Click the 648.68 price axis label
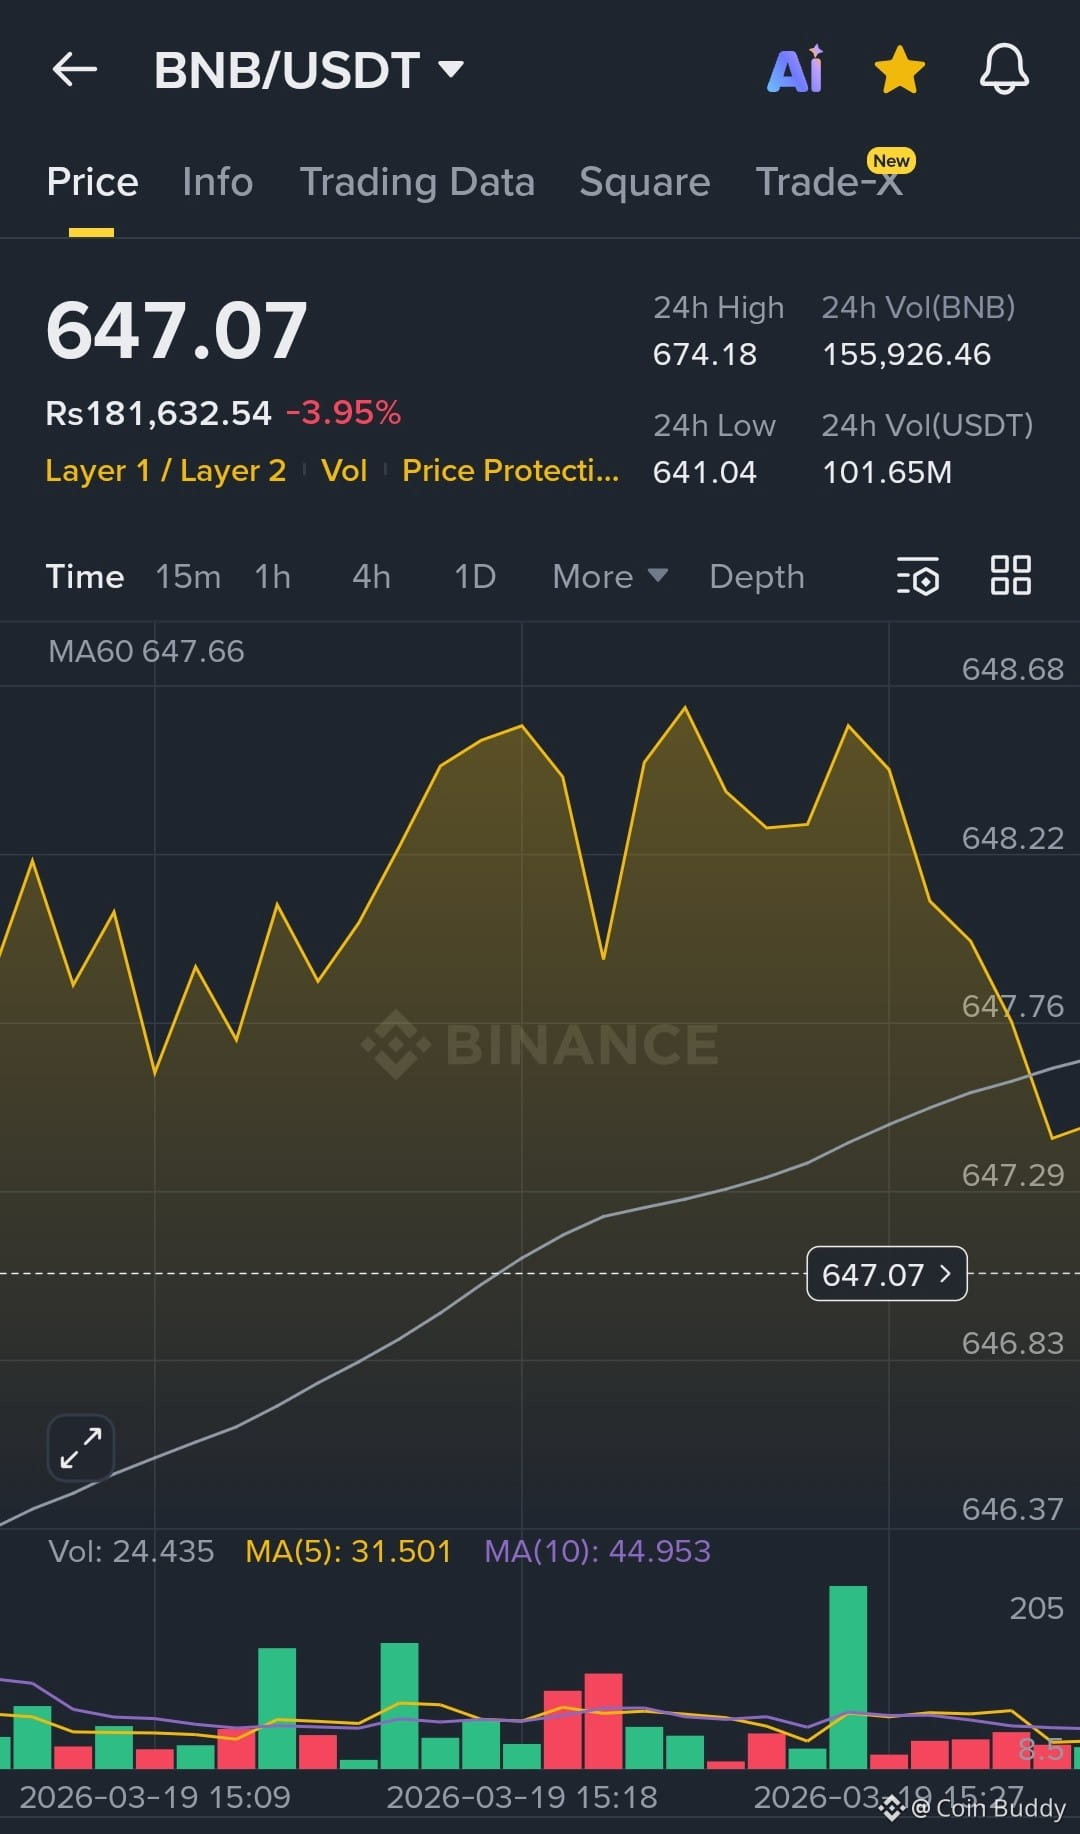This screenshot has height=1834, width=1080. point(1012,669)
